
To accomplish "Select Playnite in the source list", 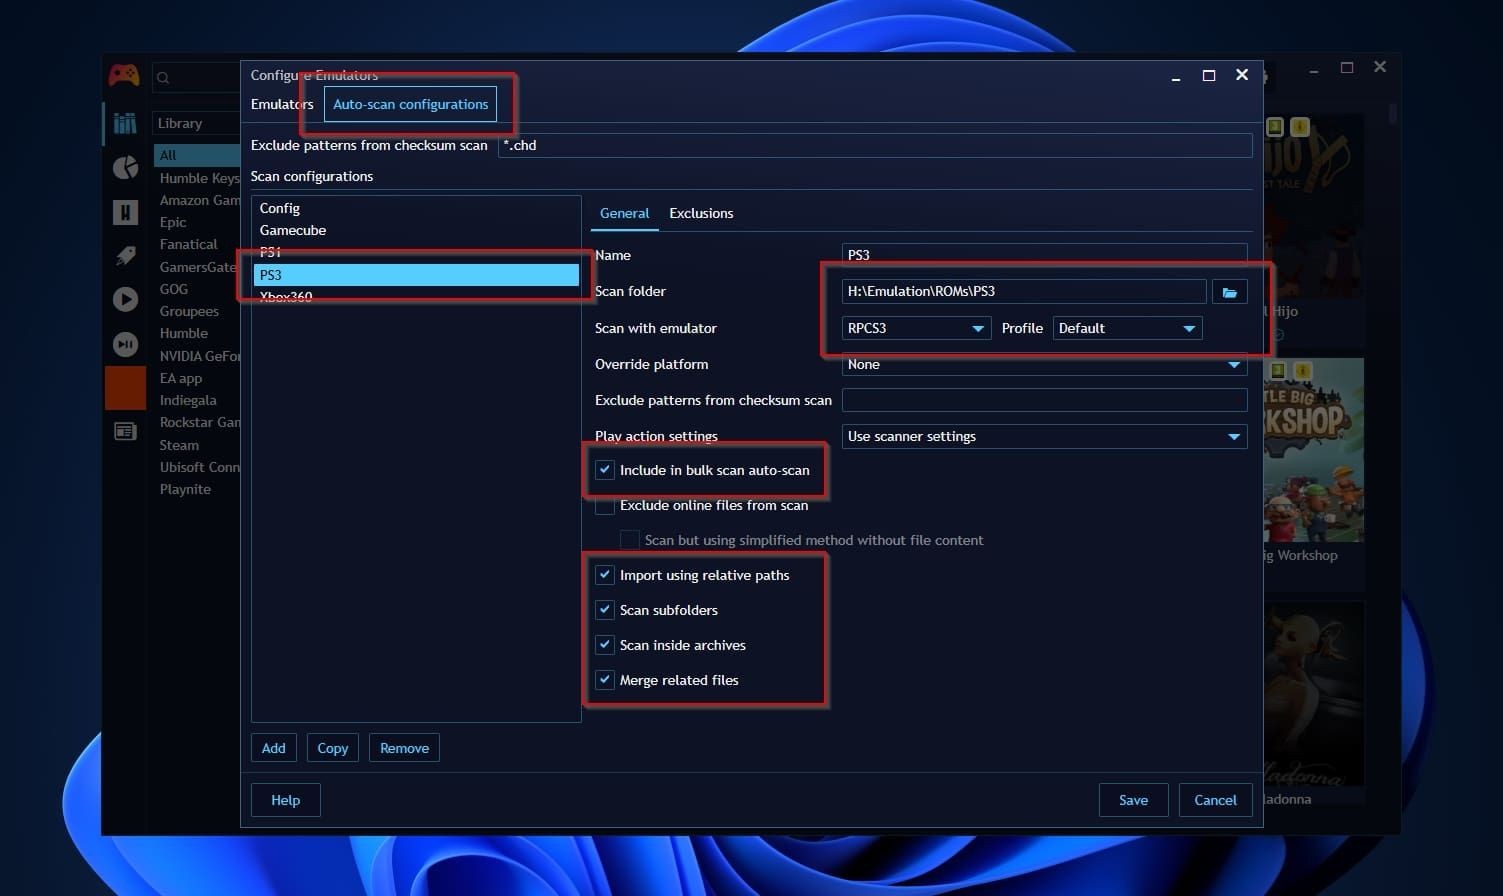I will click(185, 489).
